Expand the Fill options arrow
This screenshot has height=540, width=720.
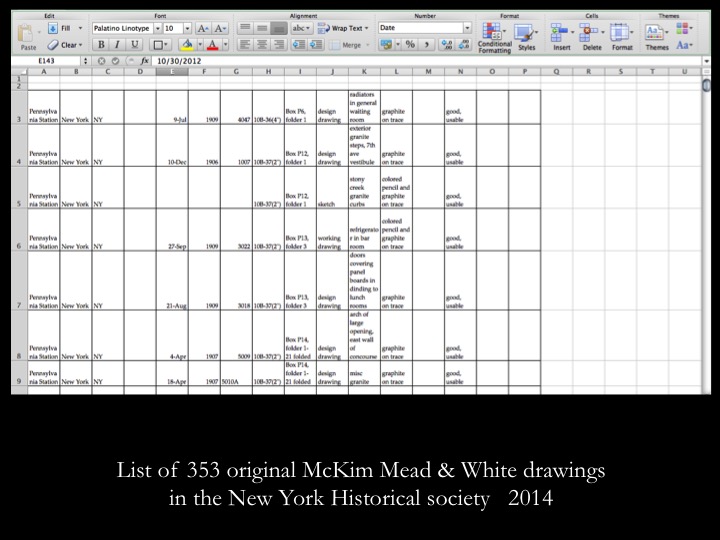click(x=80, y=28)
